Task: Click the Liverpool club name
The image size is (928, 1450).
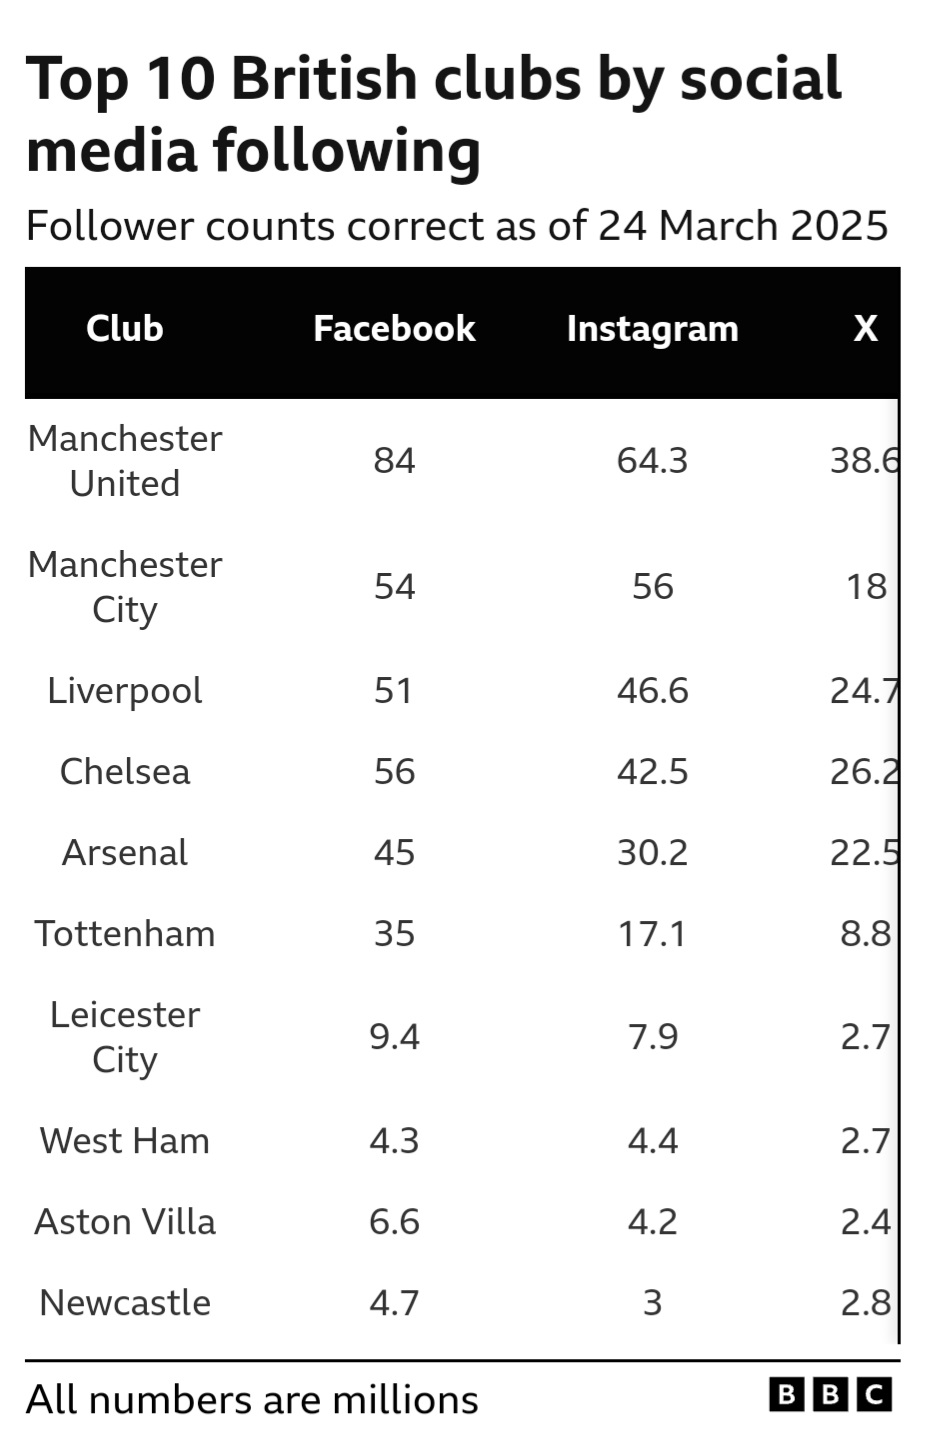Action: [x=125, y=691]
